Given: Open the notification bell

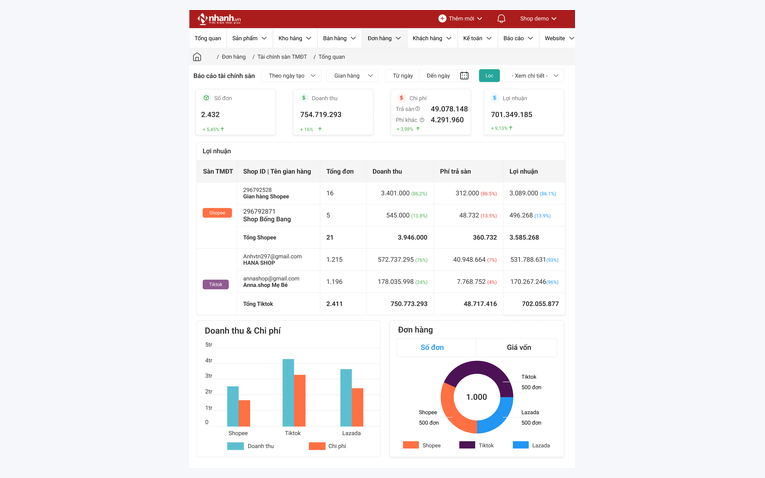Looking at the screenshot, I should tap(501, 19).
